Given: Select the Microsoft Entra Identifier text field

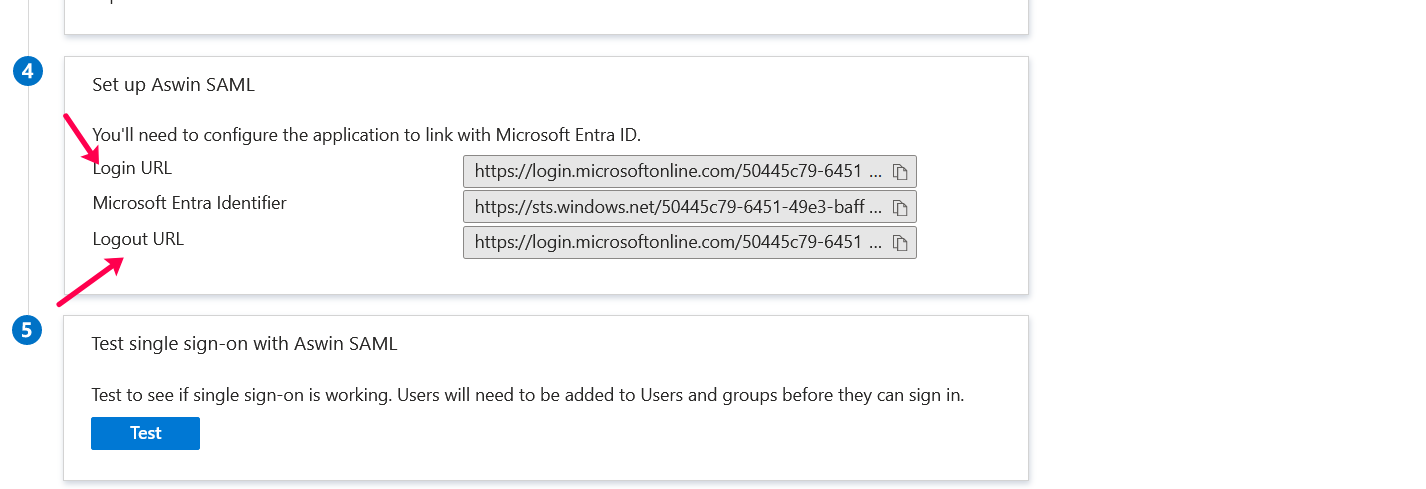Looking at the screenshot, I should pos(676,208).
